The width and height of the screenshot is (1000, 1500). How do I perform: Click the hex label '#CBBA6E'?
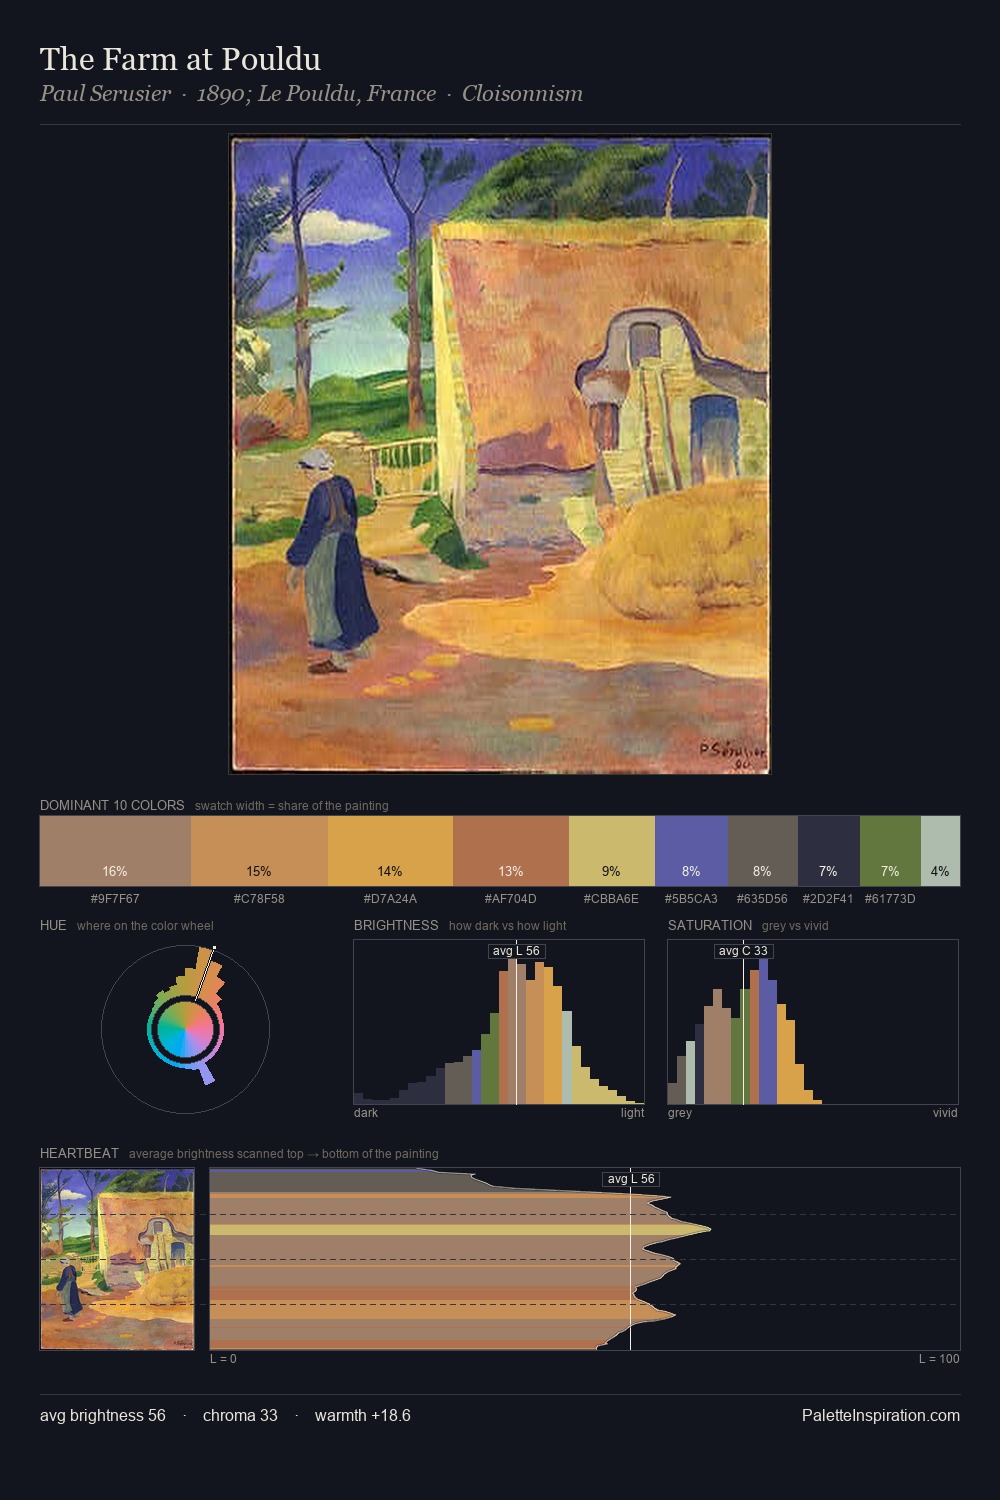(x=611, y=899)
